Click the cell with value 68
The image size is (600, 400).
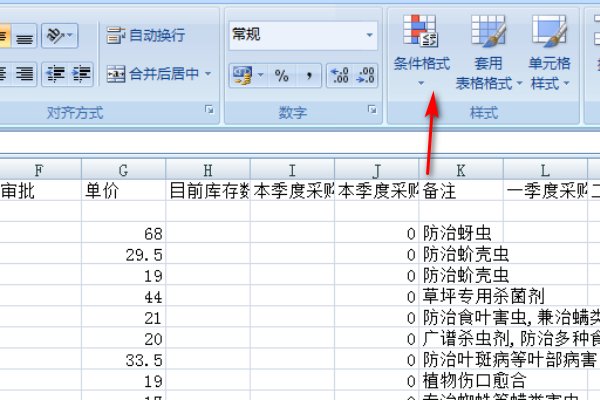(124, 233)
